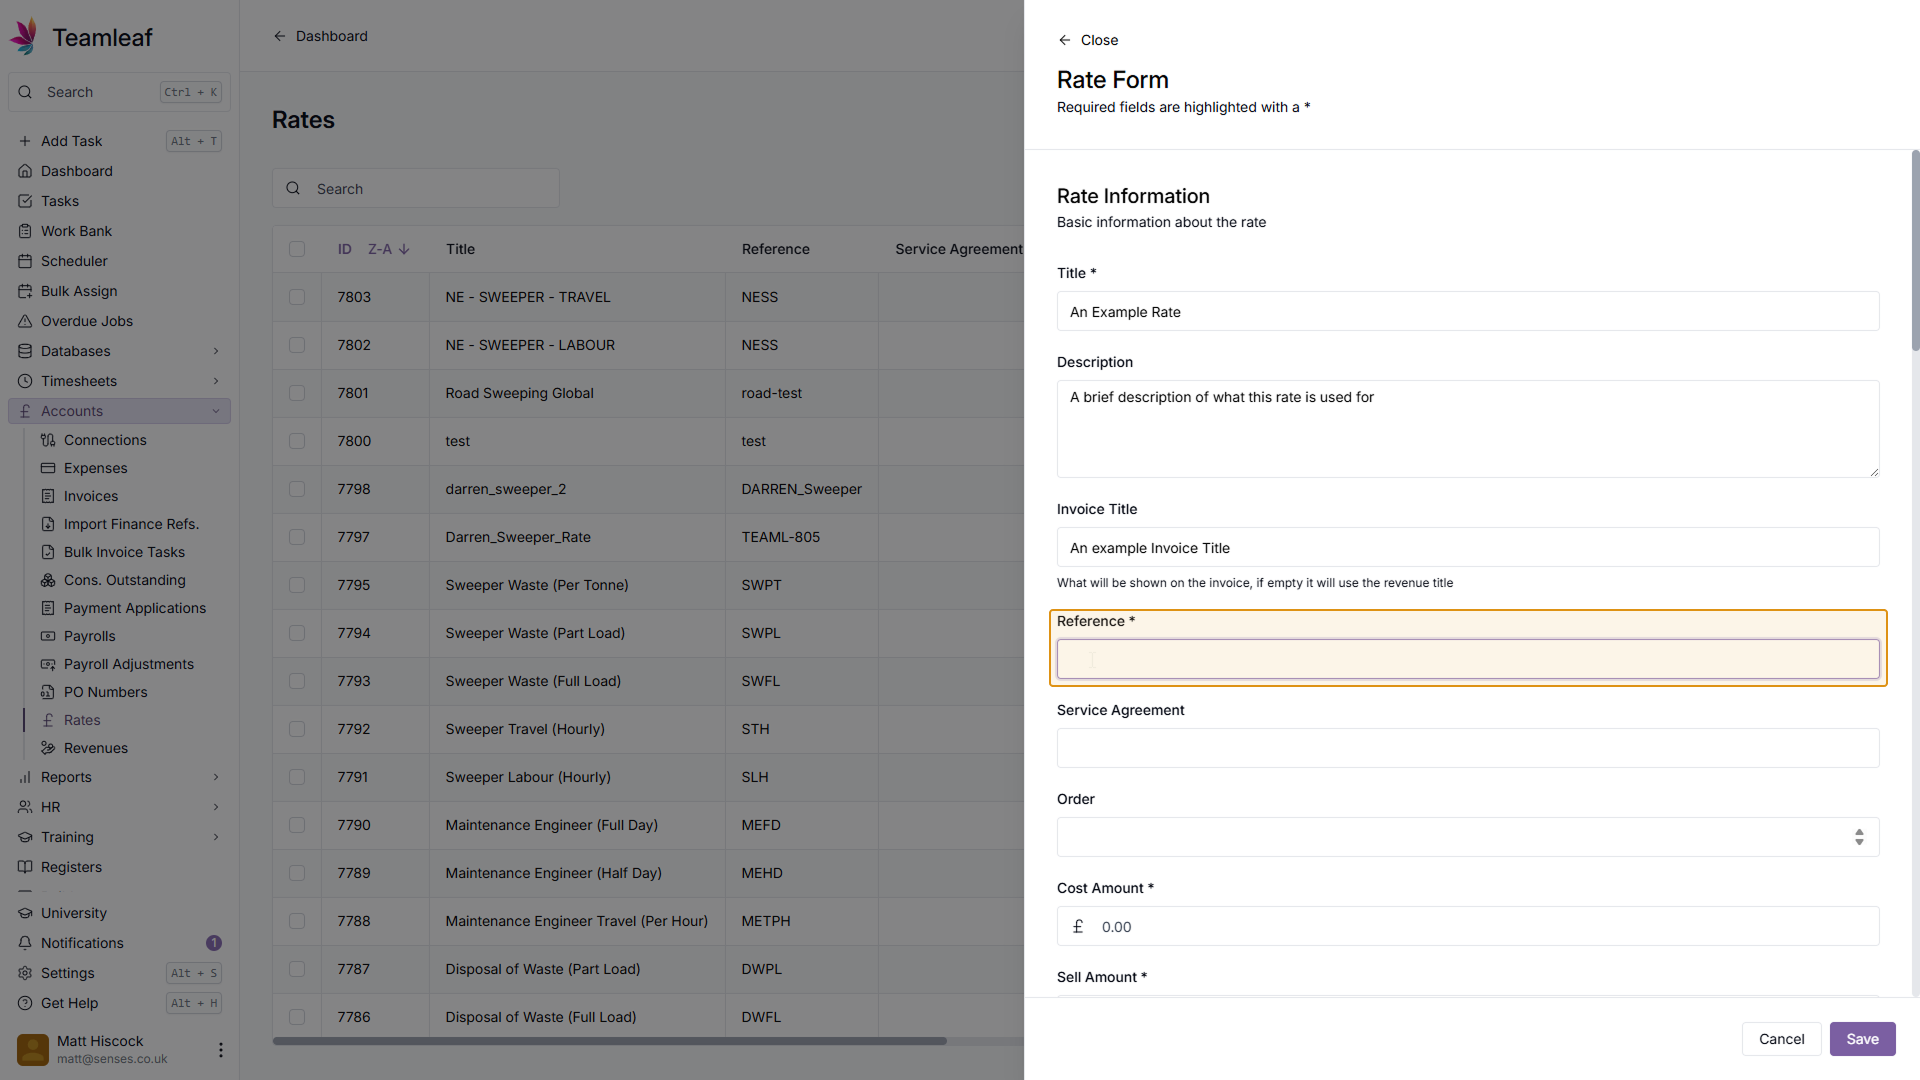Open the Invoices page from sidebar
The image size is (1920, 1080).
(90, 496)
